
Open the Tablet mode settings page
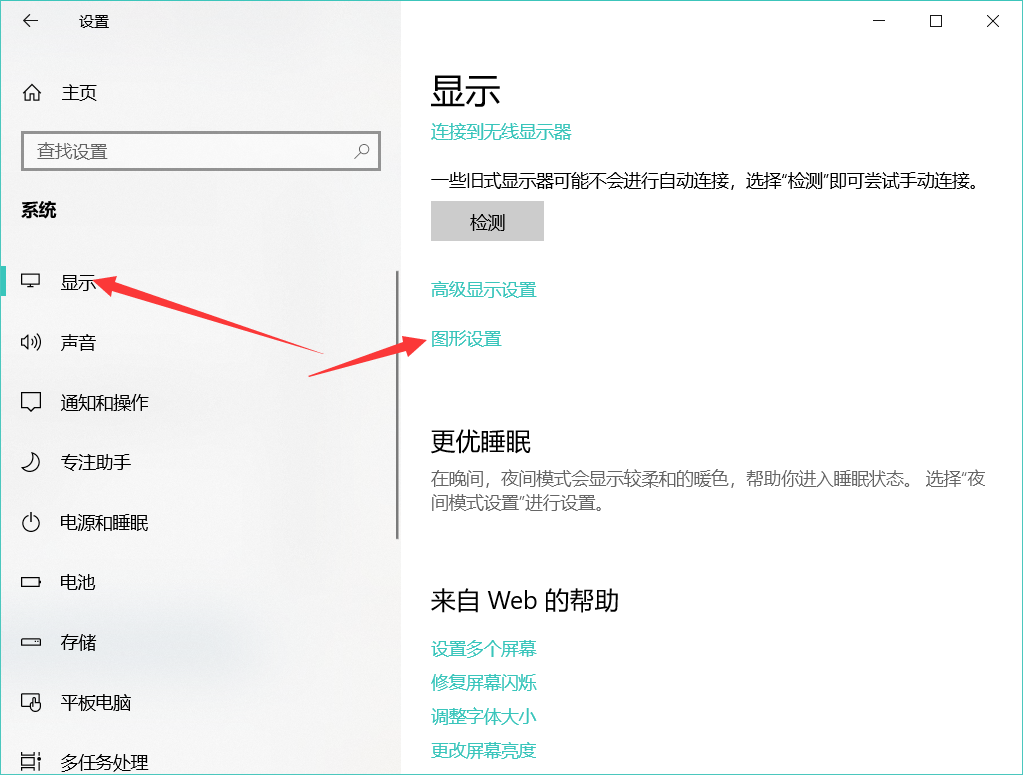click(x=95, y=702)
